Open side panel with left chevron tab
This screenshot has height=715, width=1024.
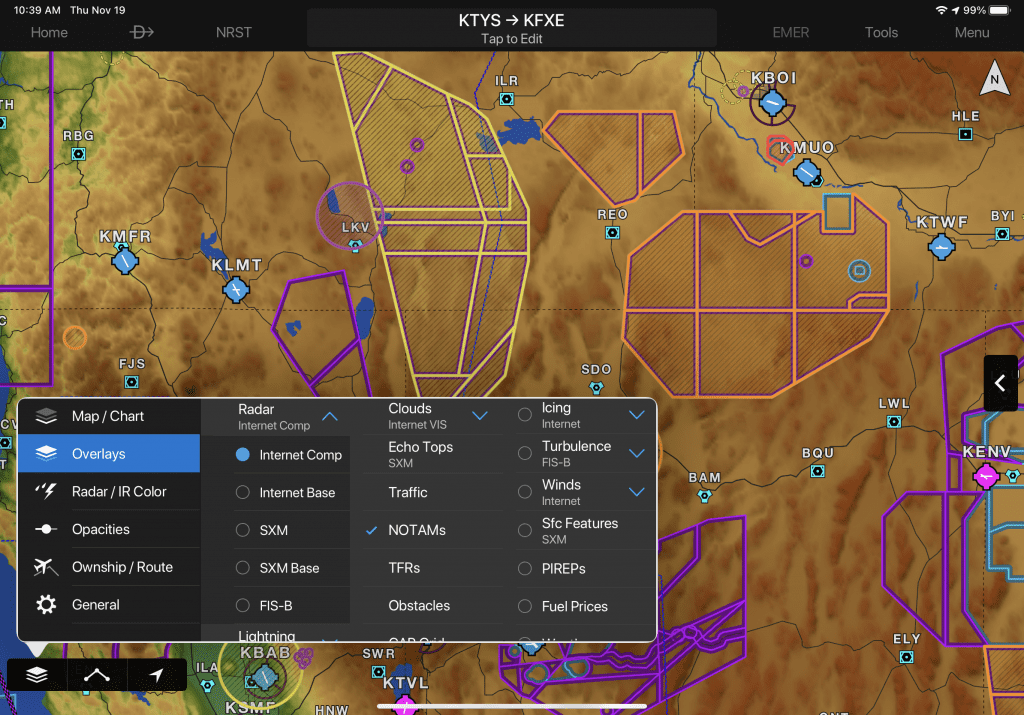click(1000, 383)
